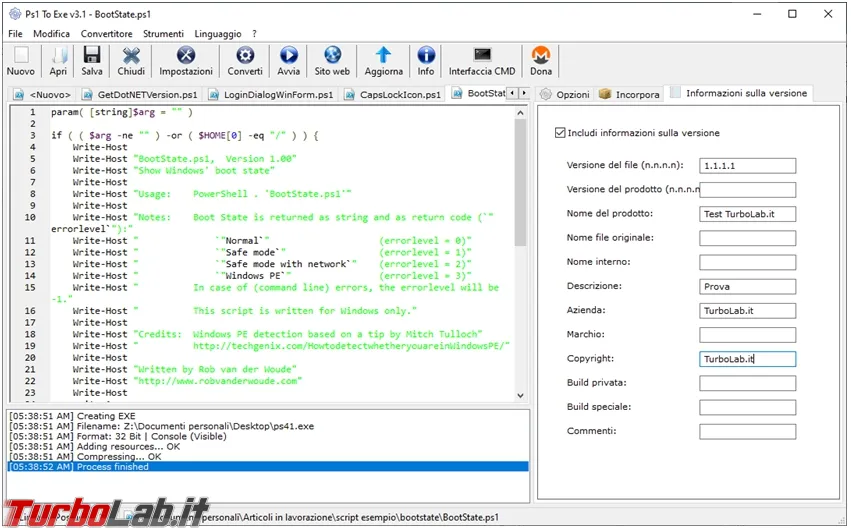Screen dimensions: 851x530
Task: Click the Nome interno field
Action: point(747,263)
